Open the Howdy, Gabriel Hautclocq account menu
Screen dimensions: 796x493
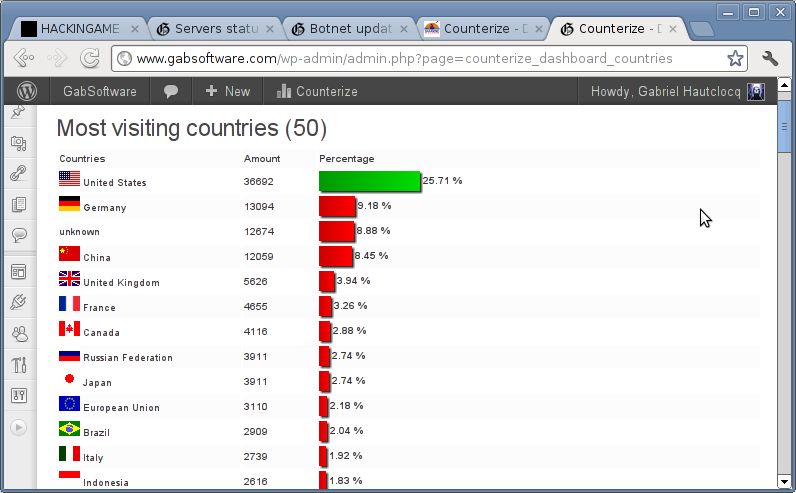coord(677,91)
